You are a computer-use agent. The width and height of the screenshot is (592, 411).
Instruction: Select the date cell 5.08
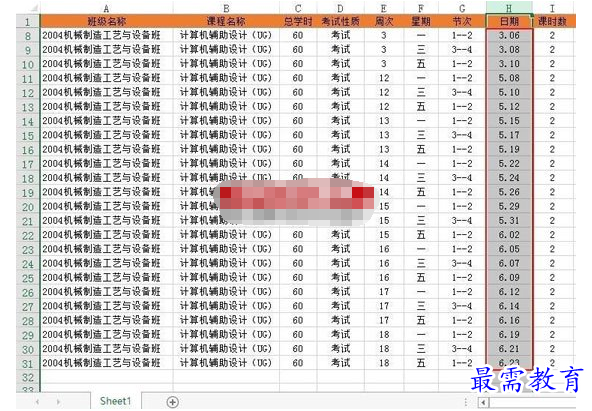point(509,78)
